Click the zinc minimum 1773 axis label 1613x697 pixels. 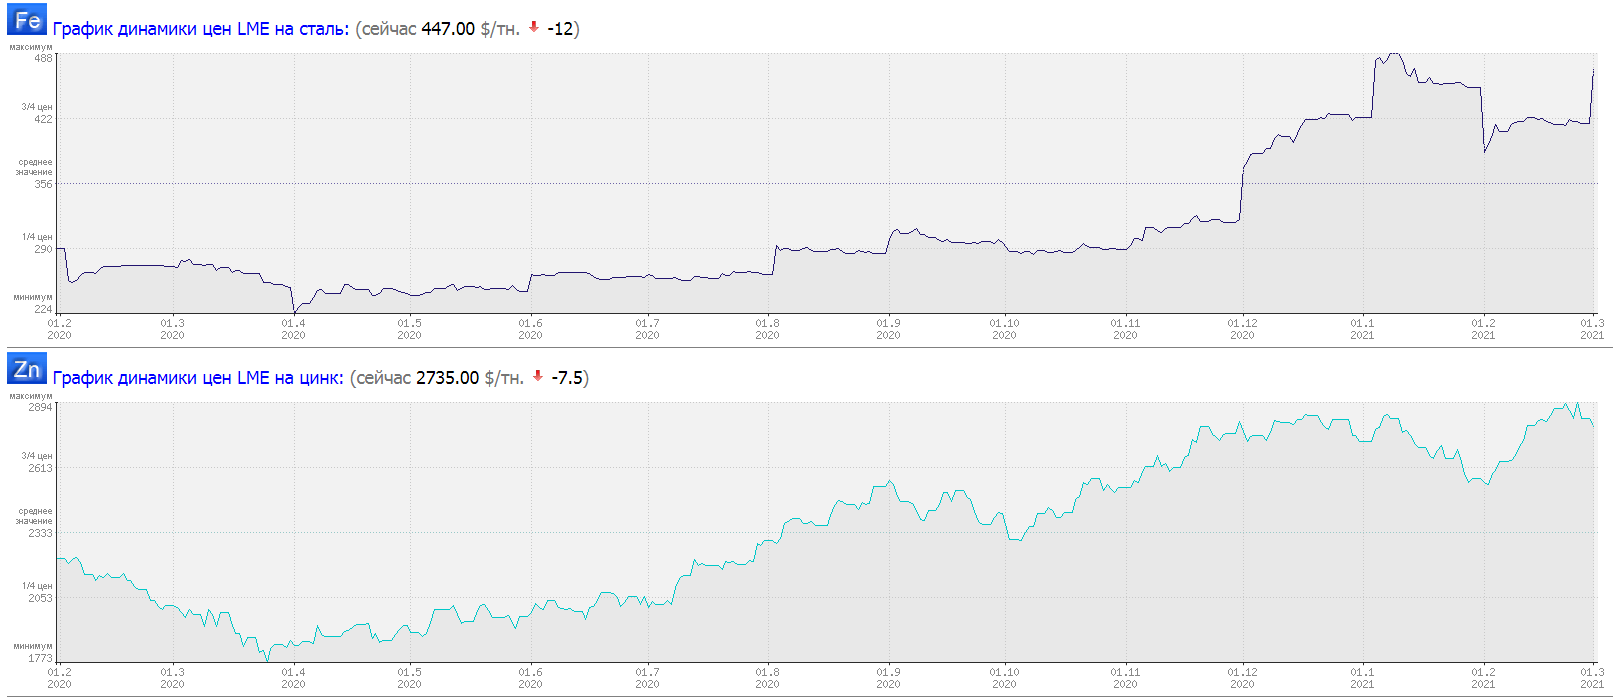pos(40,658)
